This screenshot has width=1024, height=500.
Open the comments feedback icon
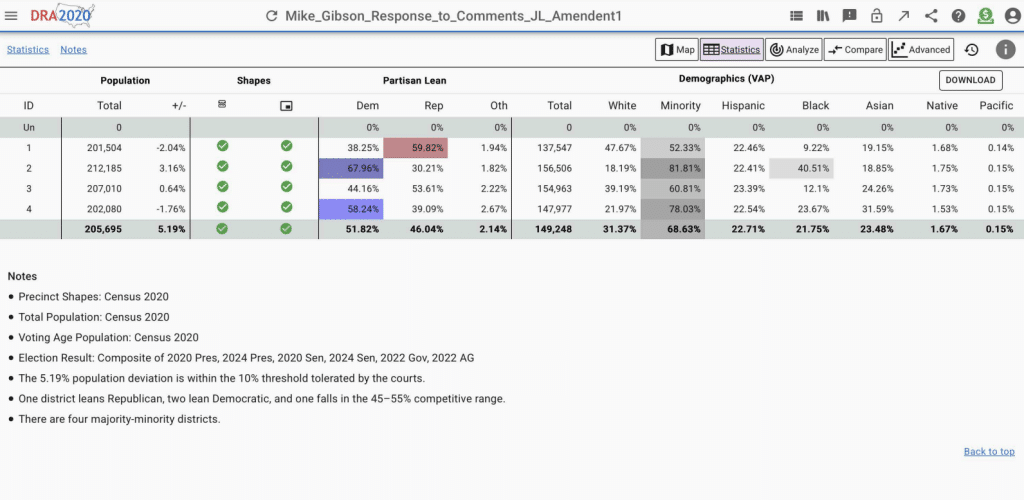850,16
